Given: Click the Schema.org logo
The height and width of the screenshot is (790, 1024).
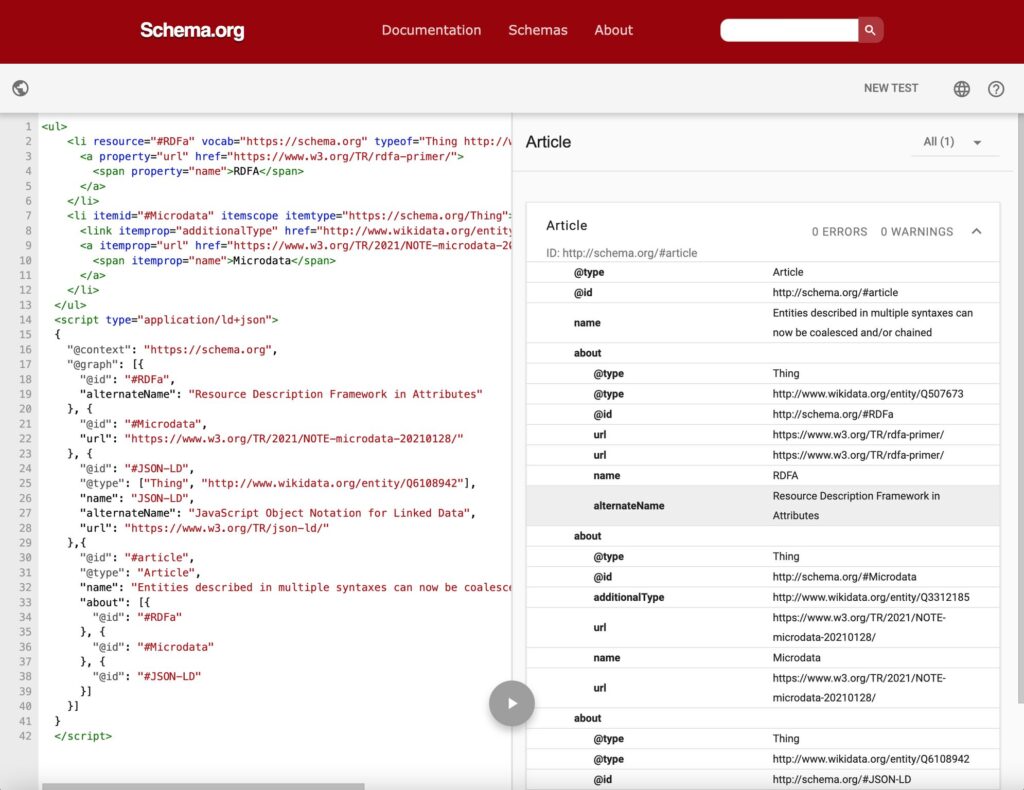Looking at the screenshot, I should pos(192,31).
